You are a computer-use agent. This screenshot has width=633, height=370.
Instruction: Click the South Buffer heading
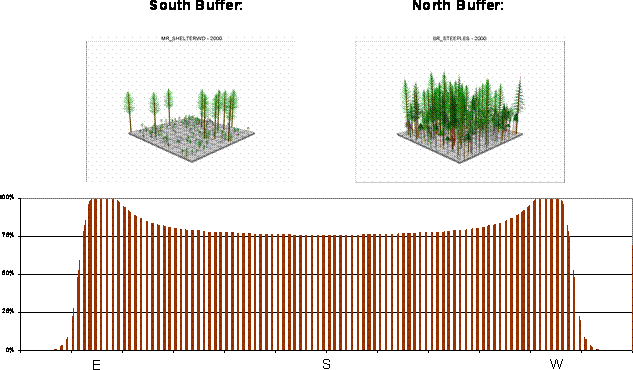tap(196, 6)
